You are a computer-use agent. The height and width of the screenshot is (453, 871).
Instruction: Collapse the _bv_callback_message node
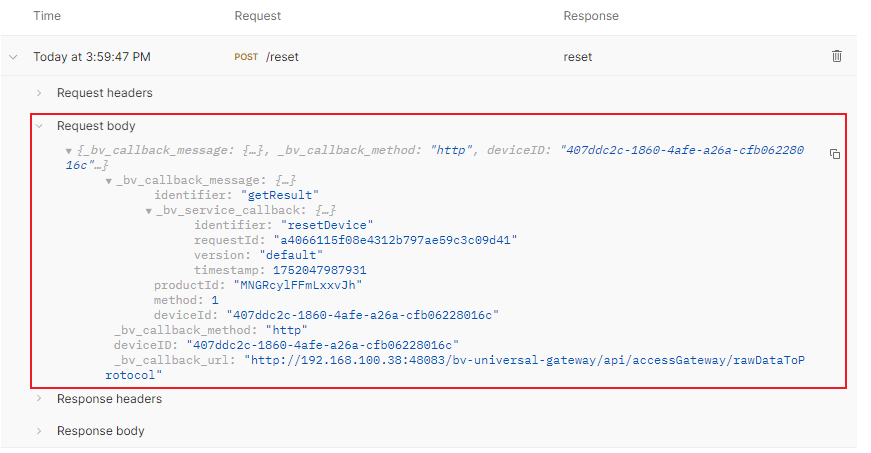[x=109, y=181]
